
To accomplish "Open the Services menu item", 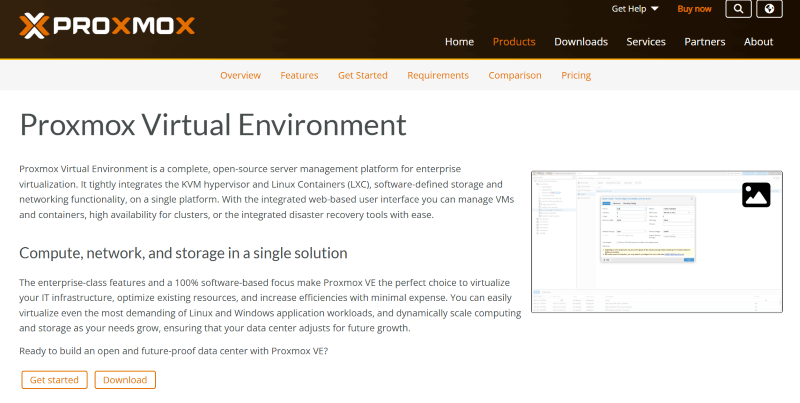I will pos(645,42).
